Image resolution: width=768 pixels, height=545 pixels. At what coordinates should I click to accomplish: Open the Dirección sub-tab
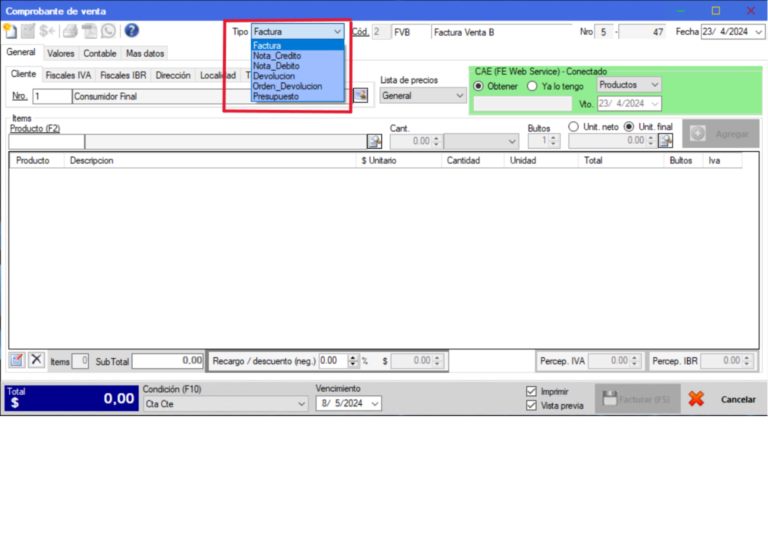[x=173, y=75]
